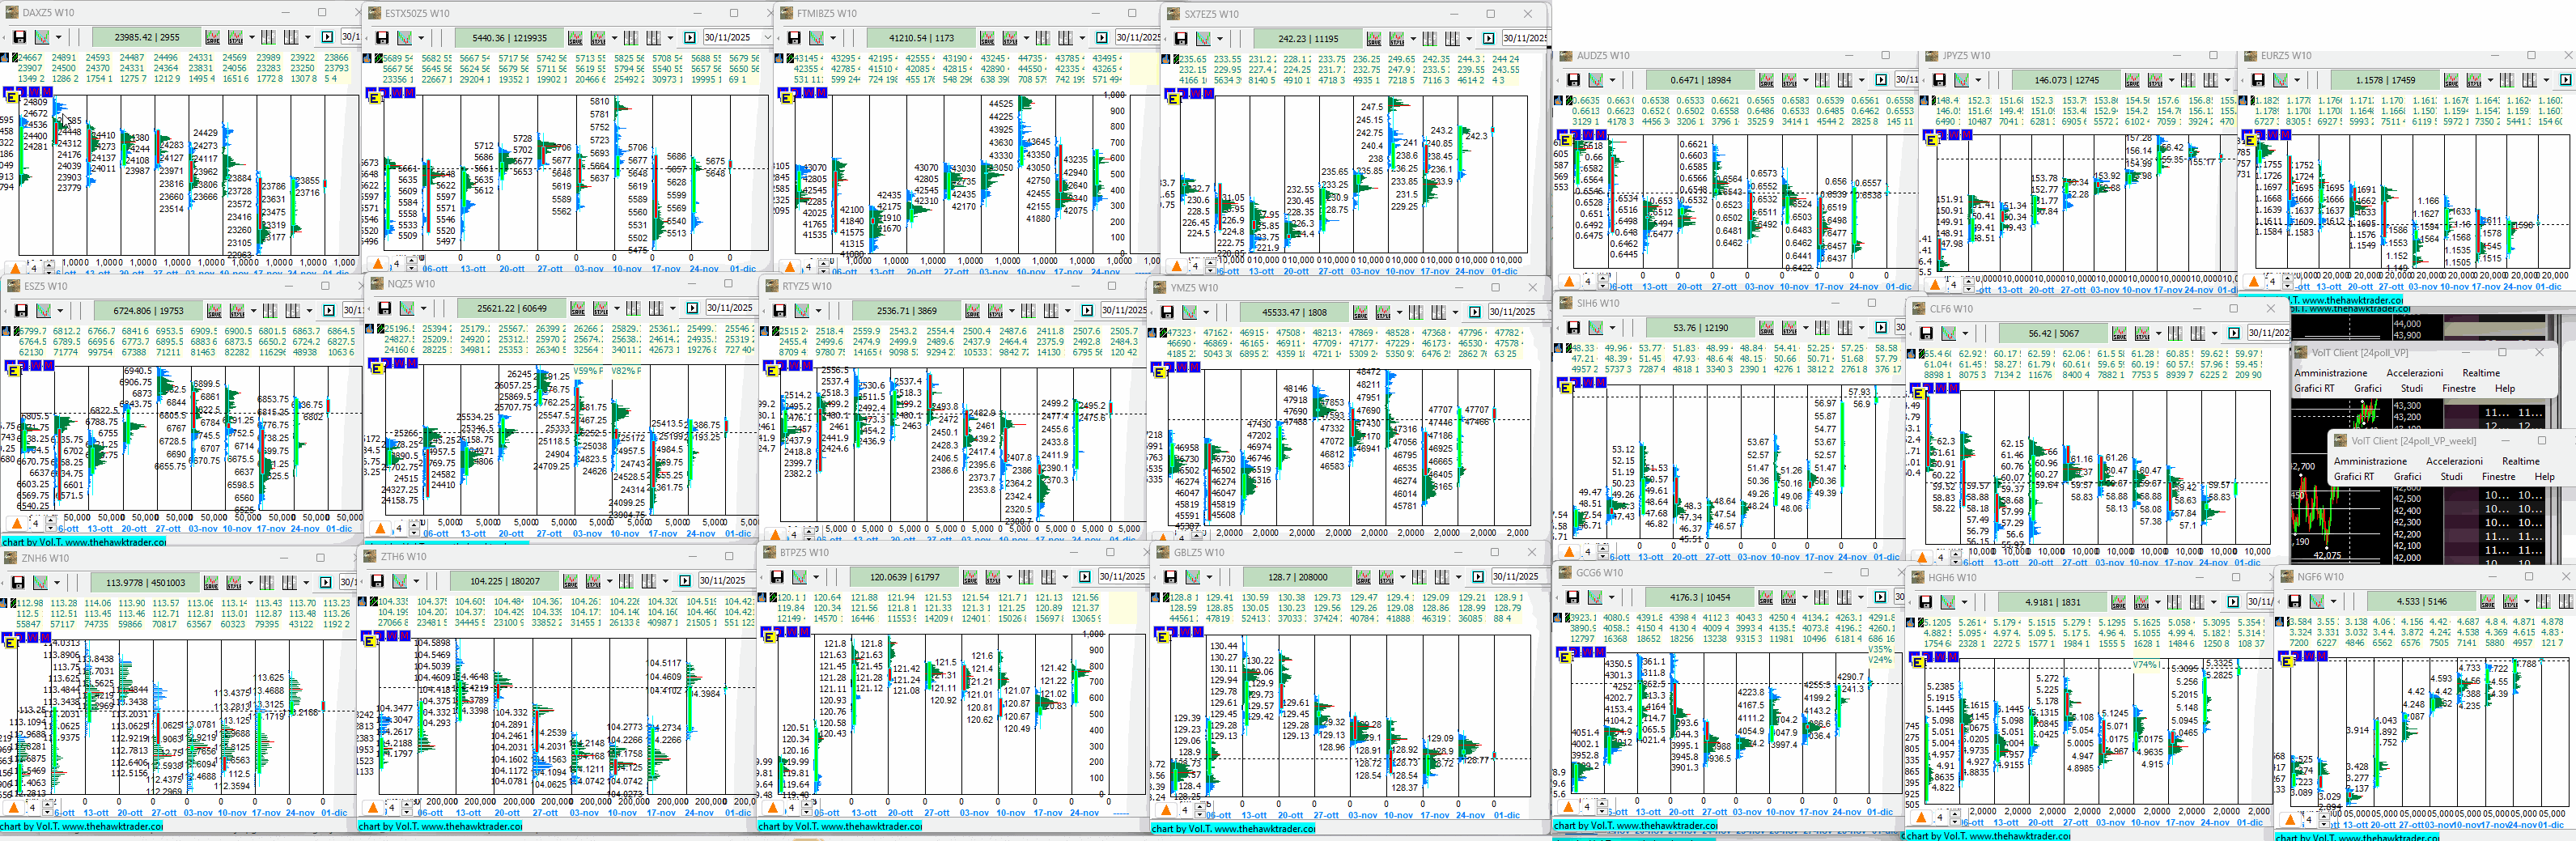
Task: Click the first column bars icon in NQZ5 toolbar
Action: pyautogui.click(x=633, y=308)
